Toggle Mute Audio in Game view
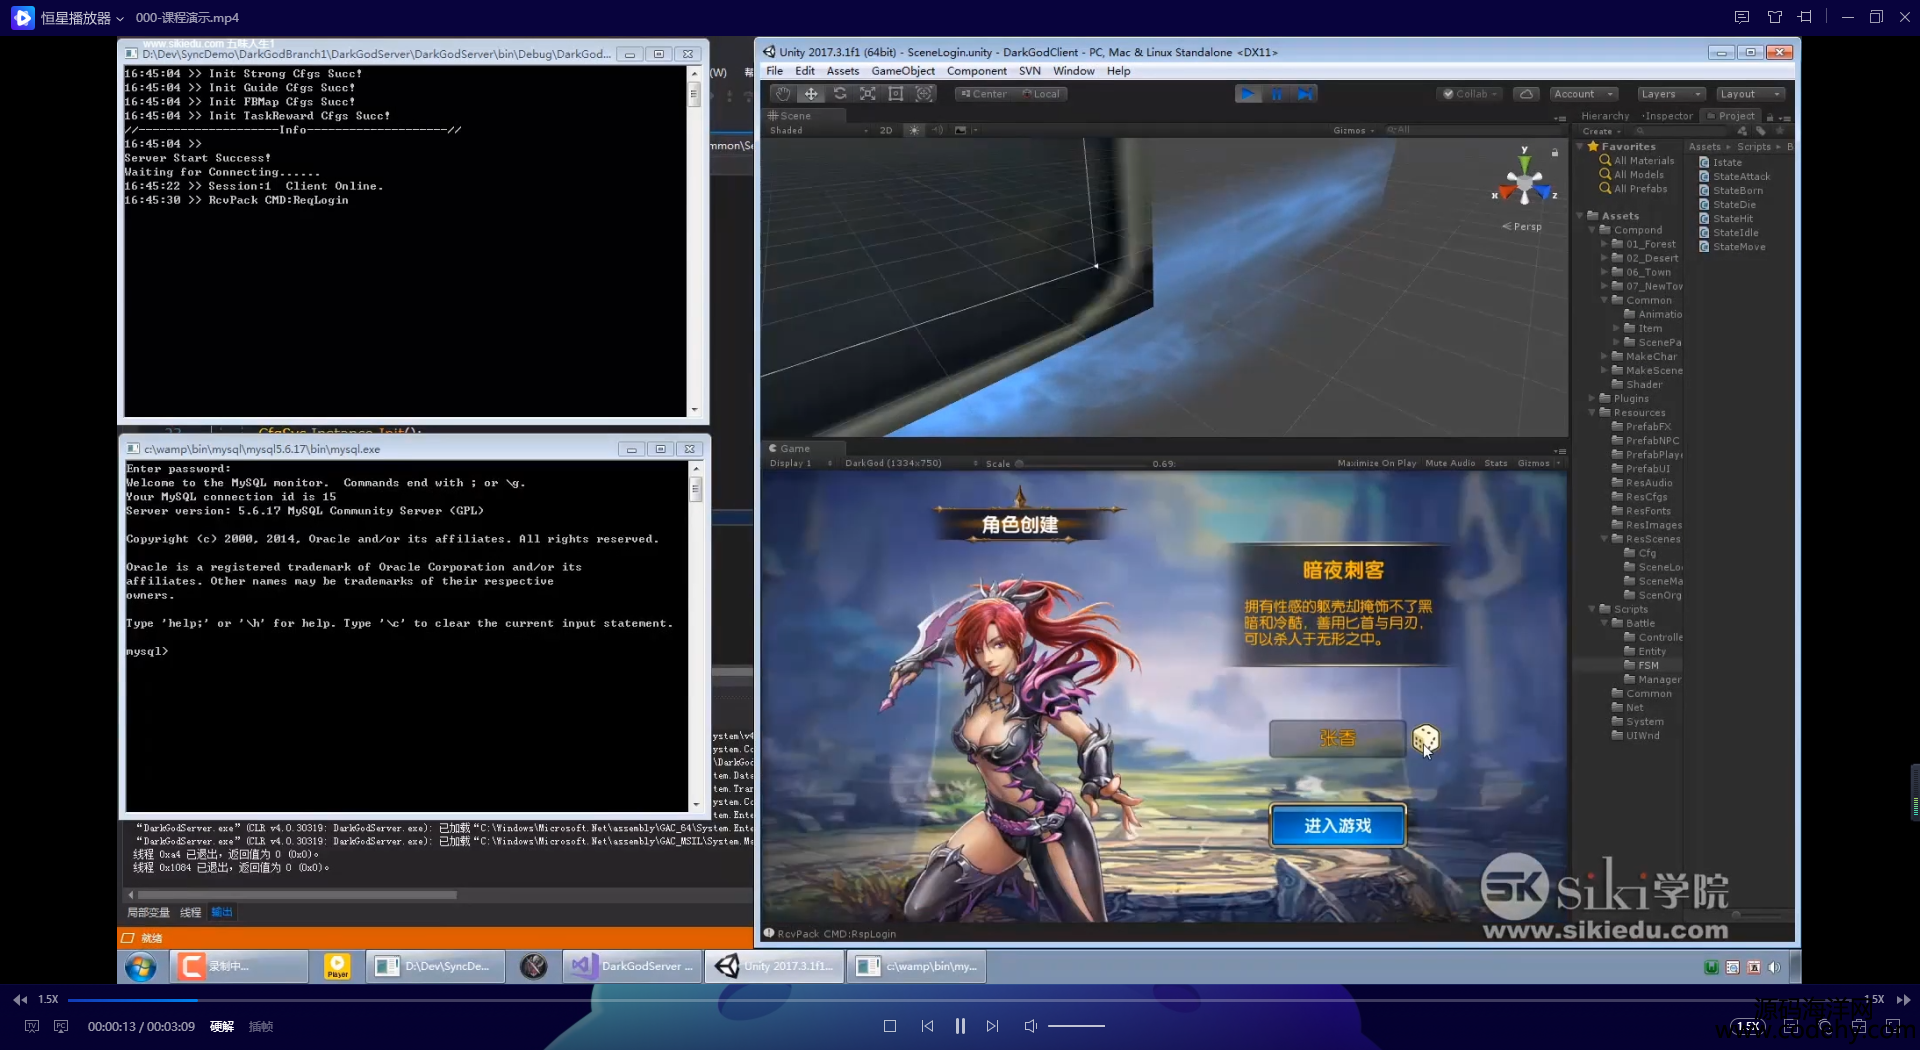The width and height of the screenshot is (1920, 1050). click(x=1450, y=463)
